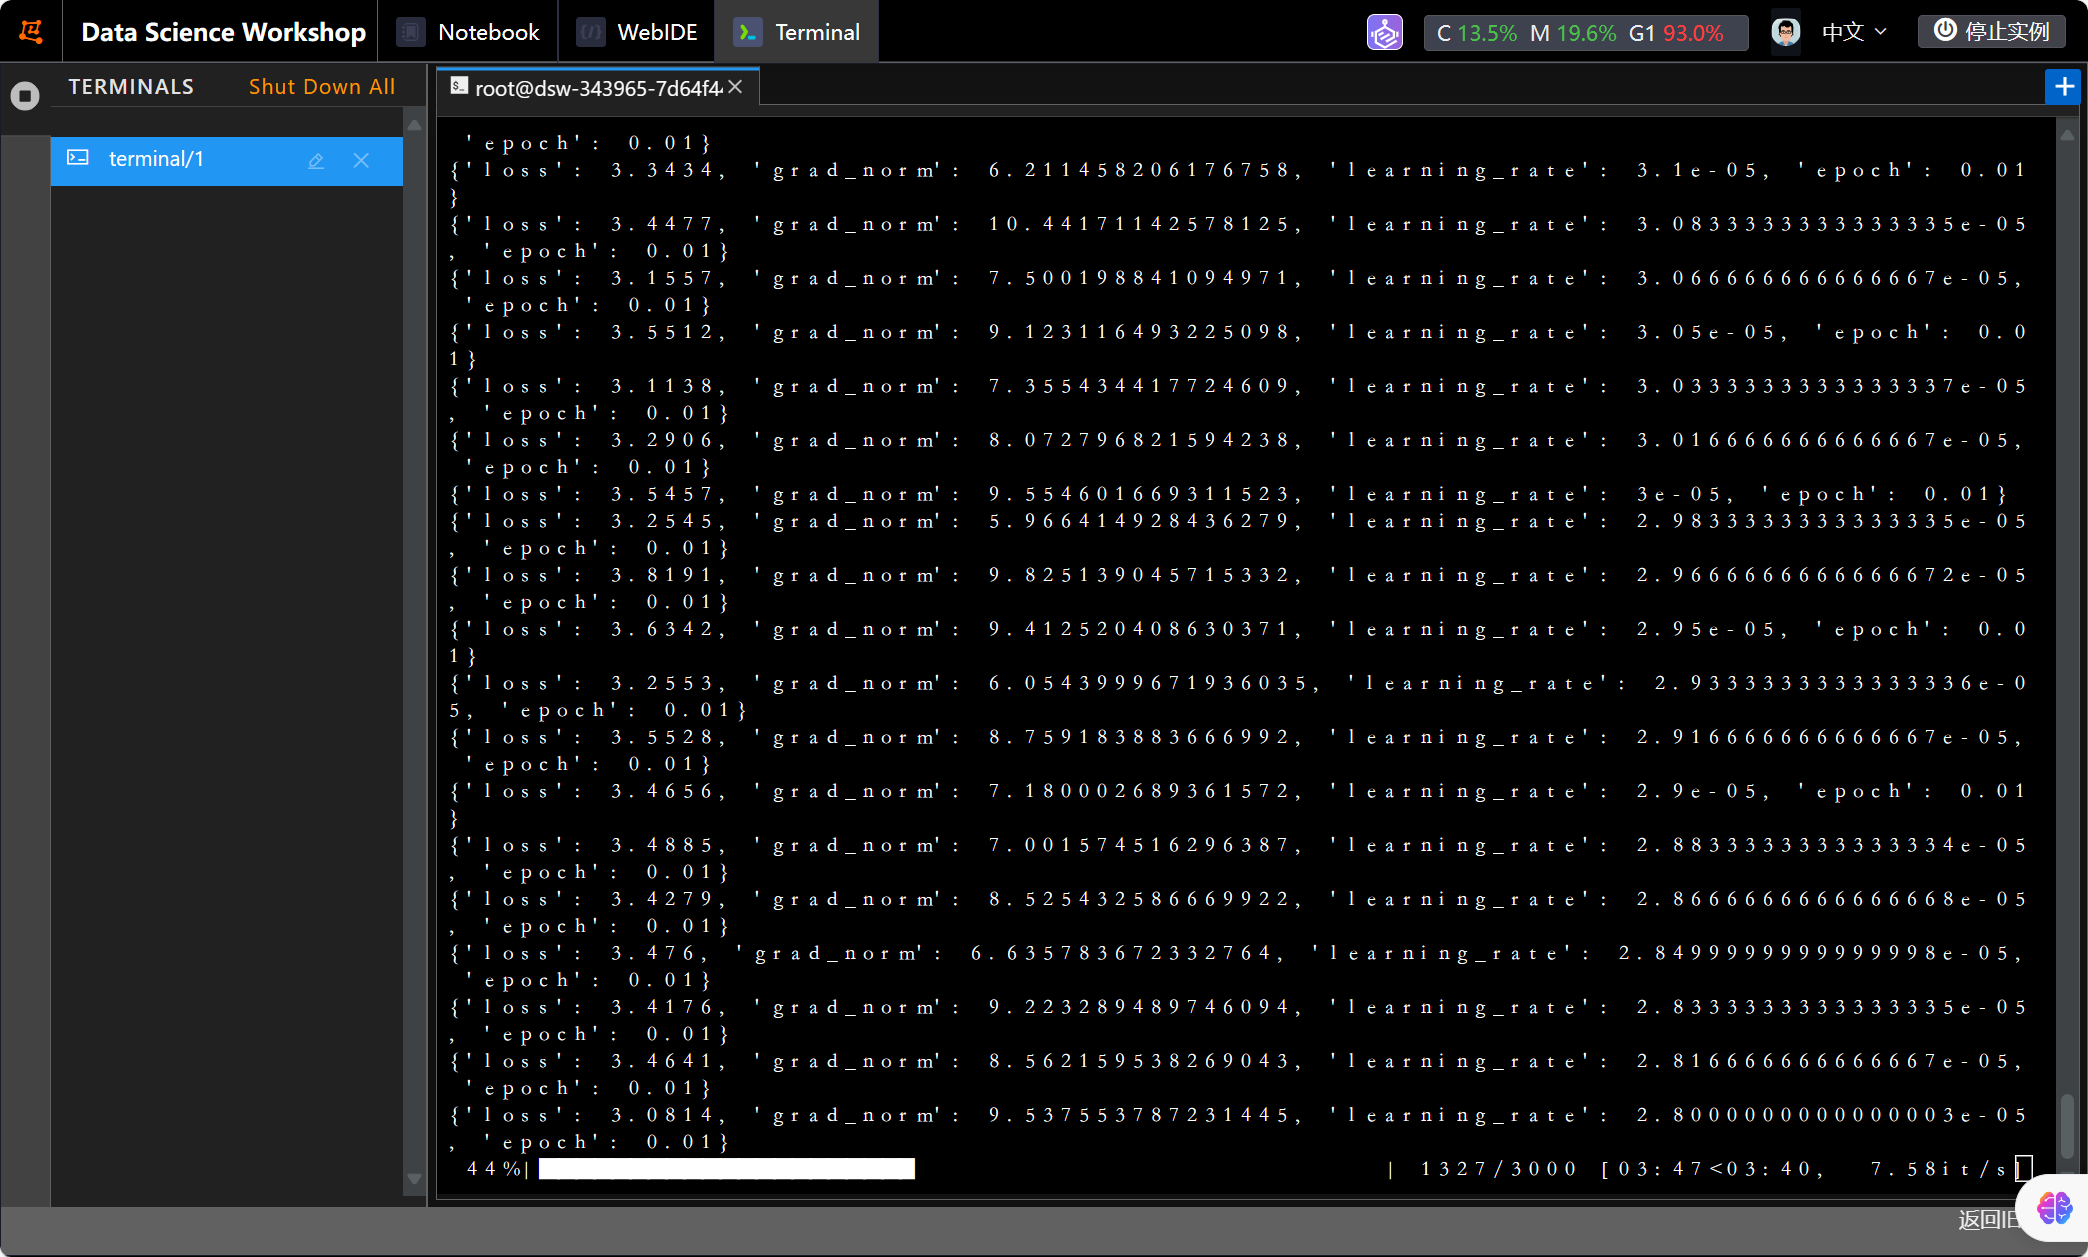The width and height of the screenshot is (2088, 1257).
Task: Select terminal/1 in the terminals list
Action: [156, 160]
